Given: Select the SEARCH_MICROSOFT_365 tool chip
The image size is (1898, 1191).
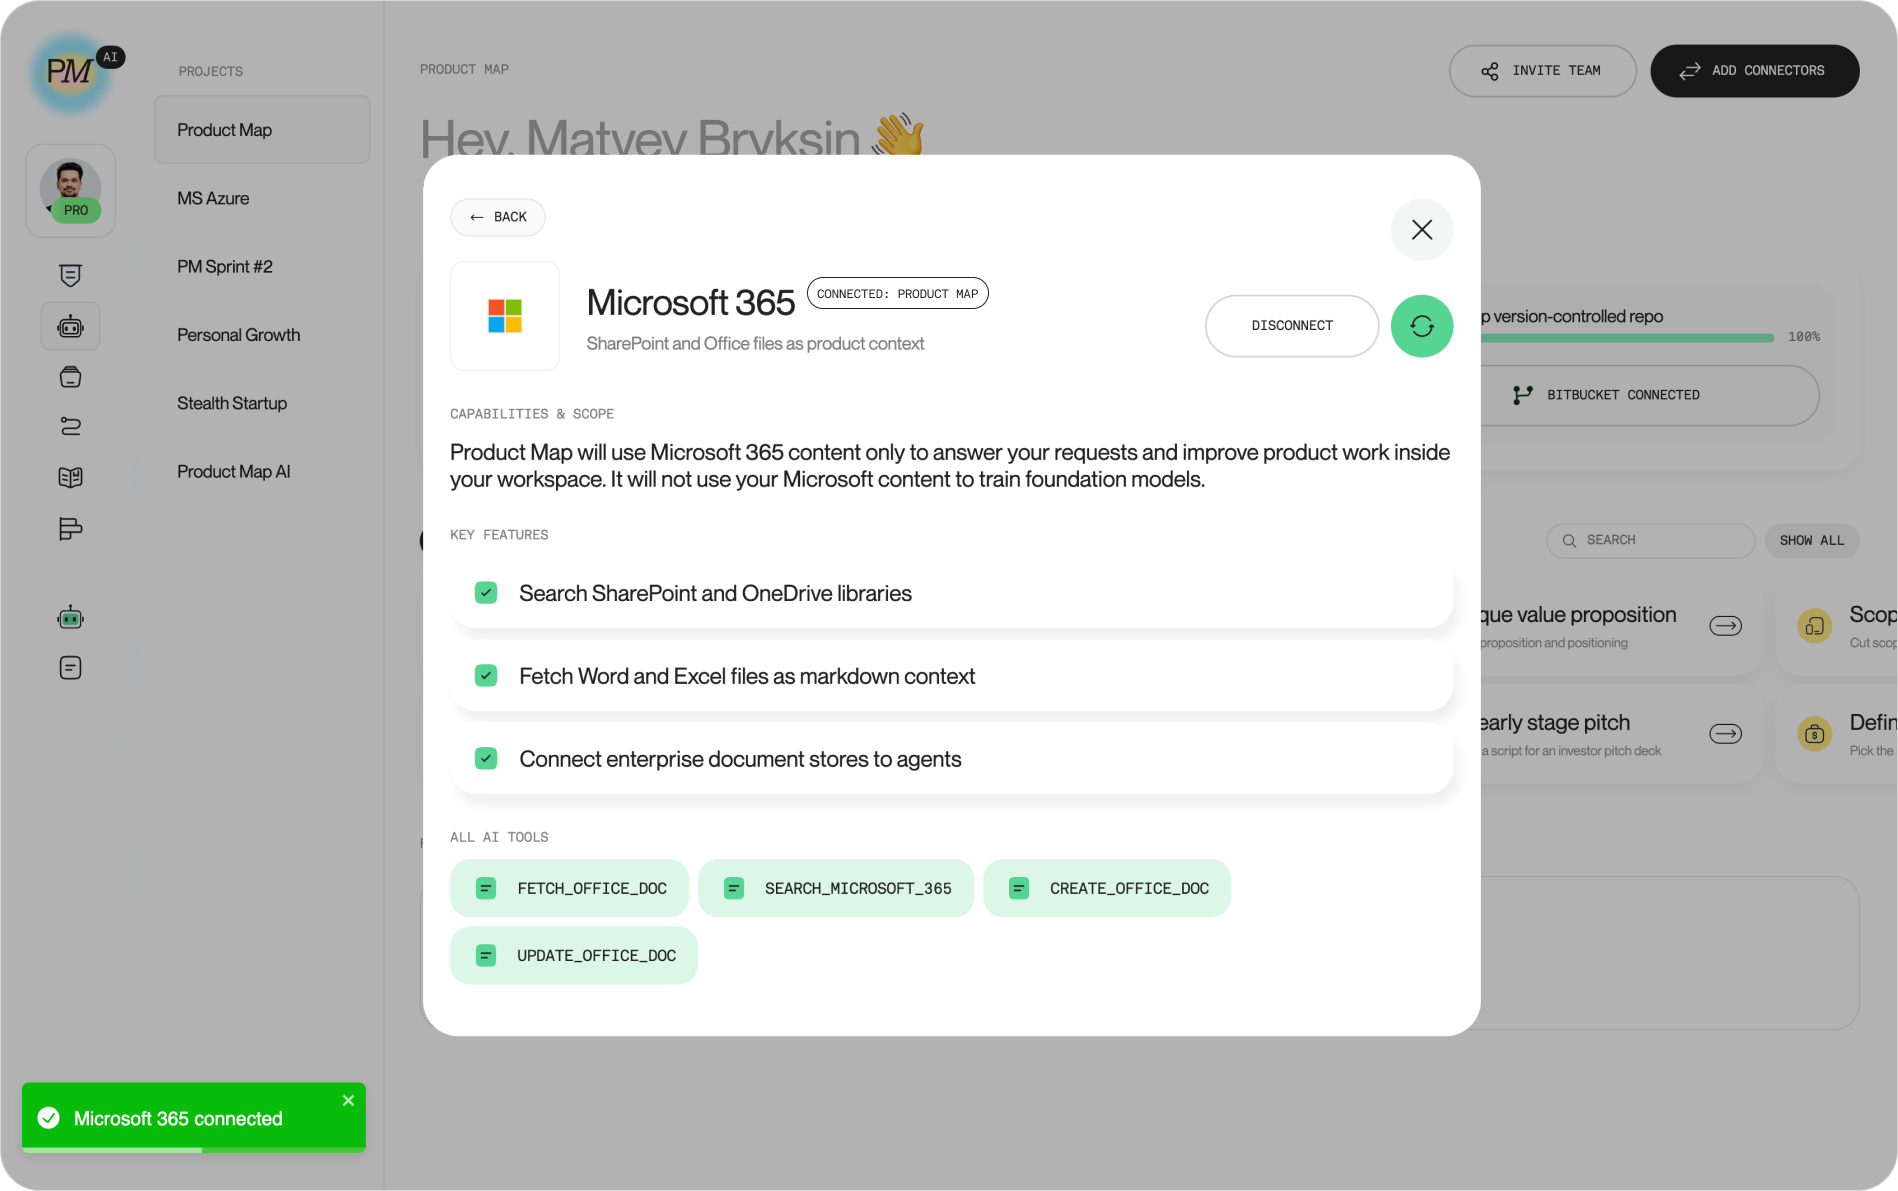Looking at the screenshot, I should (836, 888).
